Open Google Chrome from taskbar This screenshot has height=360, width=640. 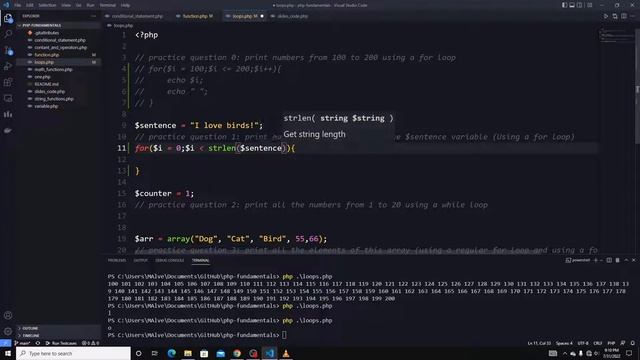coord(237,353)
